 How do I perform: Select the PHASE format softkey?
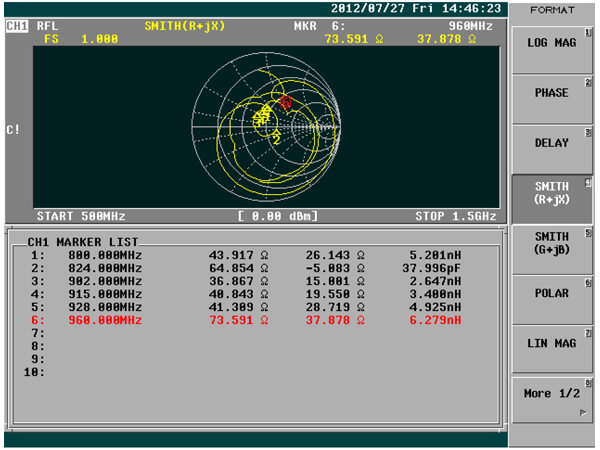551,100
